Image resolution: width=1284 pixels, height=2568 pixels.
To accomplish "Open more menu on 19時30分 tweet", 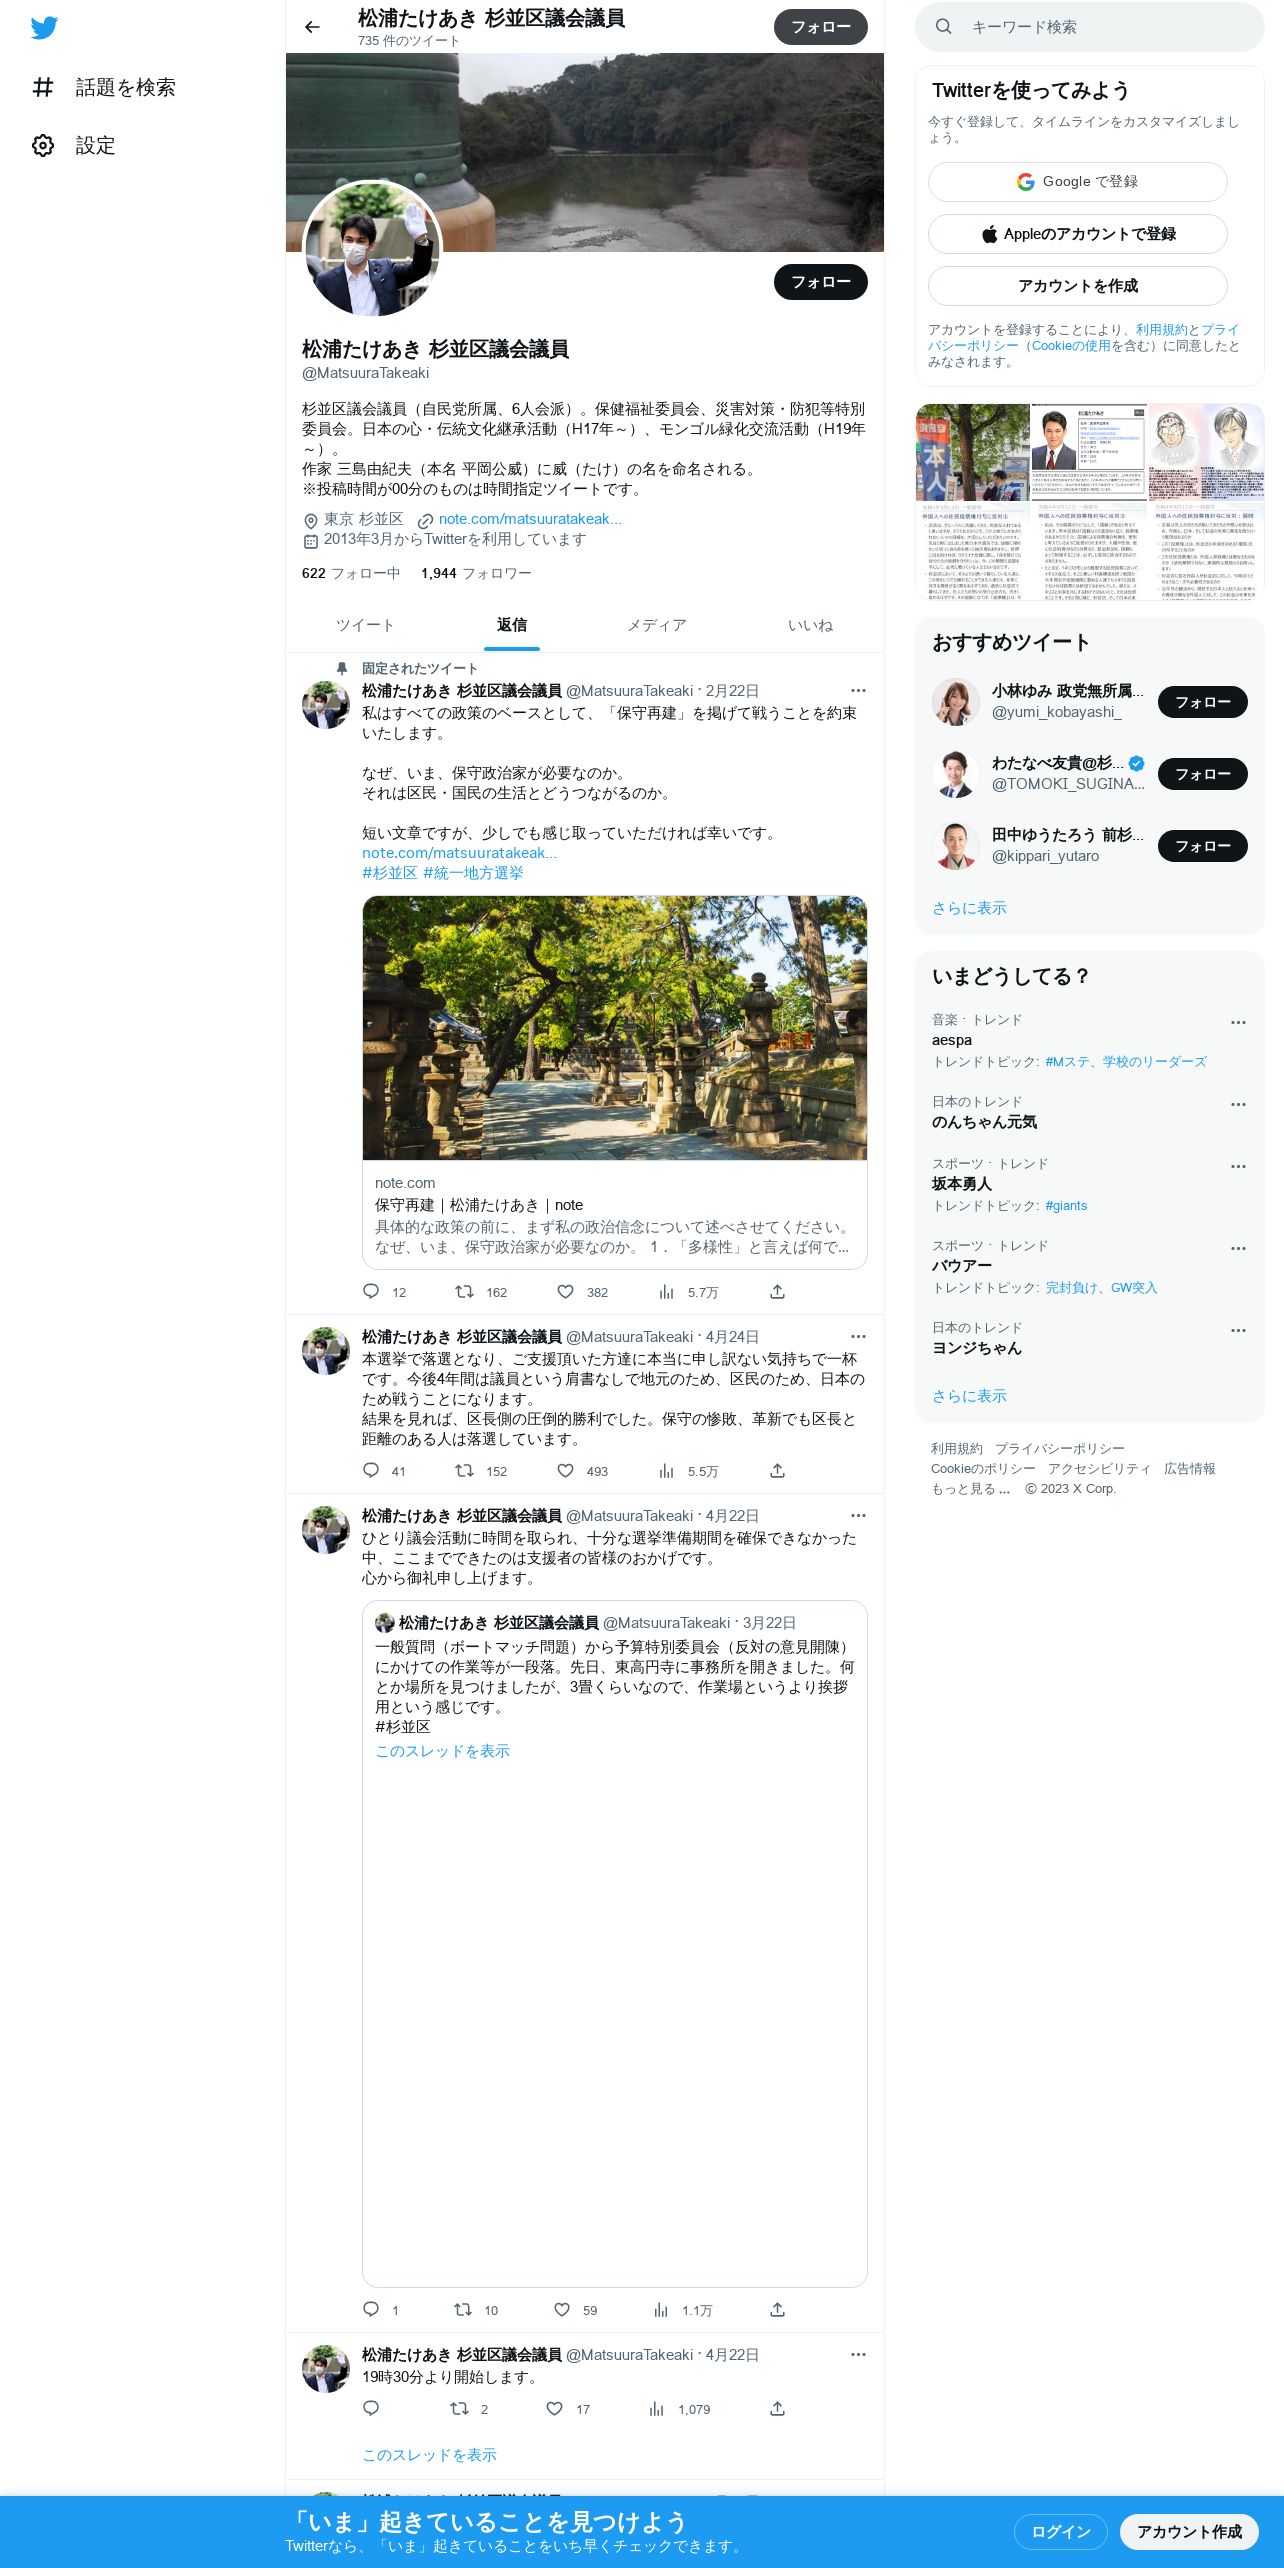I will click(858, 2354).
